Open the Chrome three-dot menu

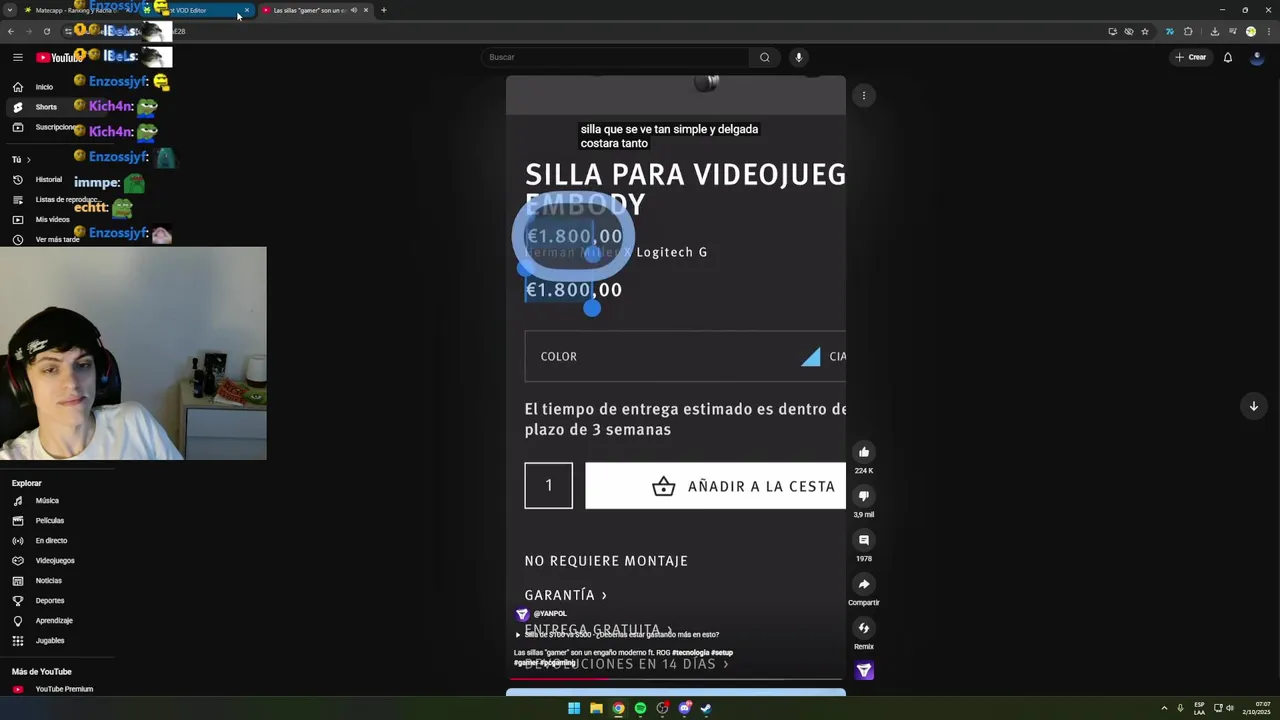1268,31
